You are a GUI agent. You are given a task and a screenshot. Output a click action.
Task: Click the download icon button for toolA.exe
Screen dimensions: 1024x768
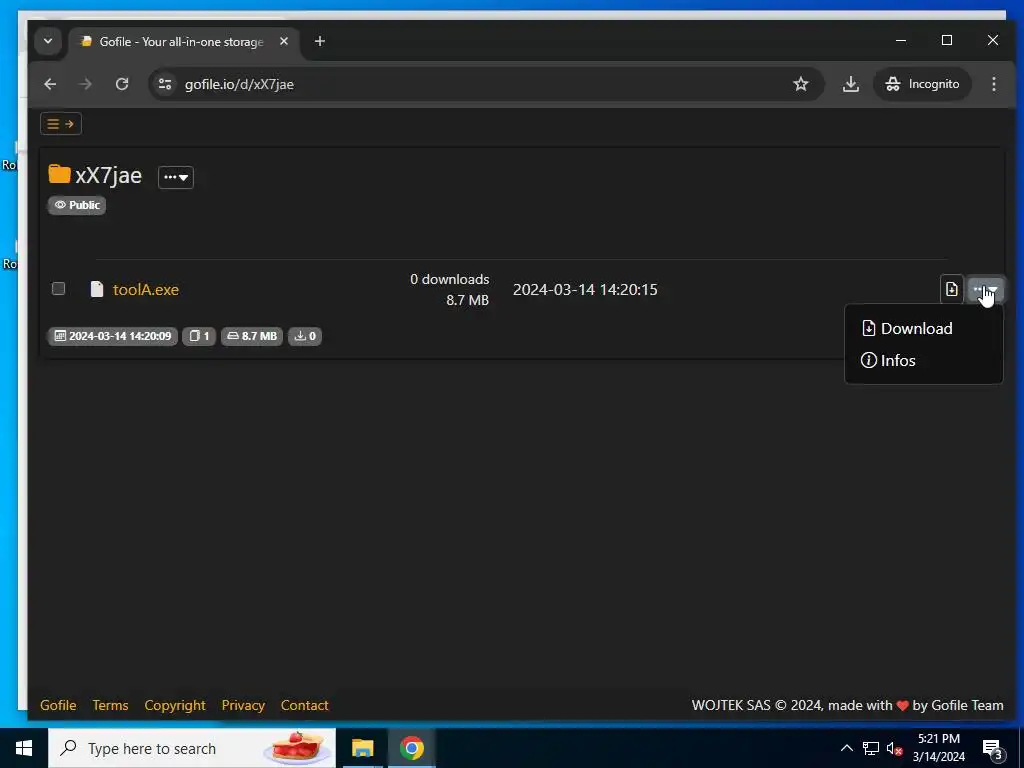952,289
